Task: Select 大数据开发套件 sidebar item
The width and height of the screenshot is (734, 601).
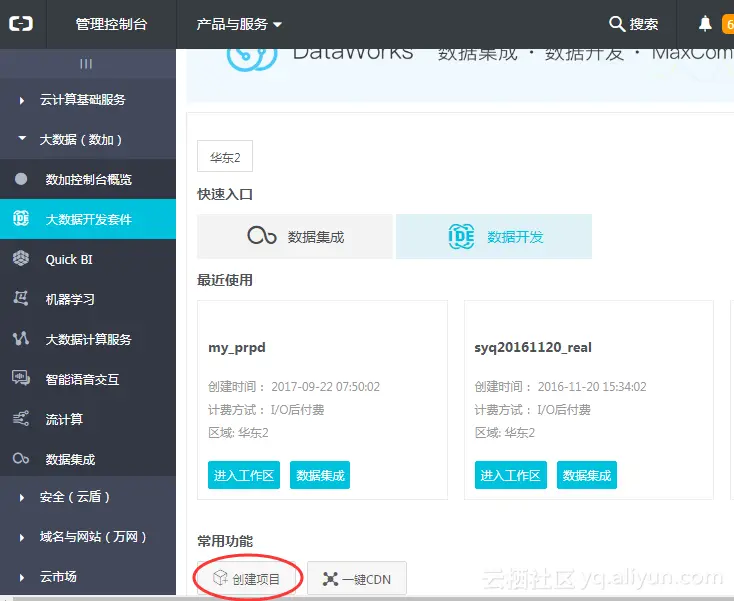Action: pos(88,219)
